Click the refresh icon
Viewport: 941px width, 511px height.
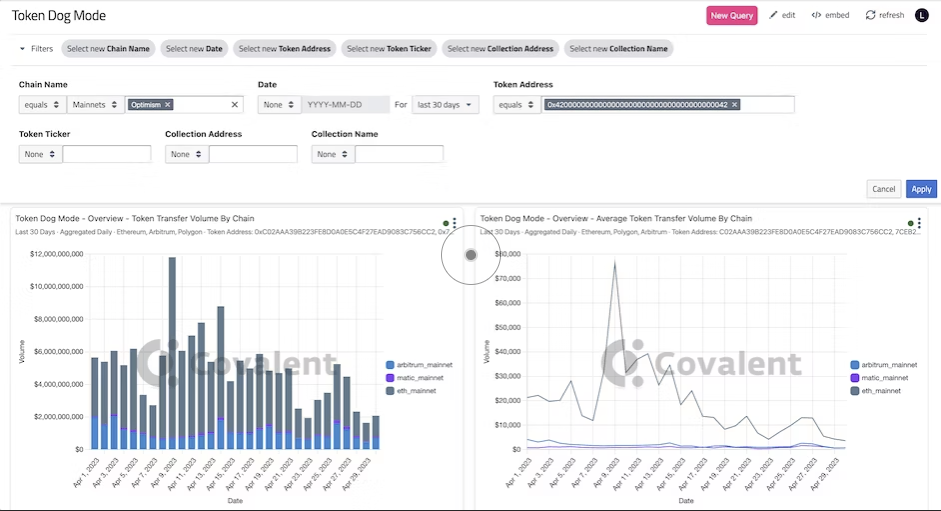[x=870, y=15]
